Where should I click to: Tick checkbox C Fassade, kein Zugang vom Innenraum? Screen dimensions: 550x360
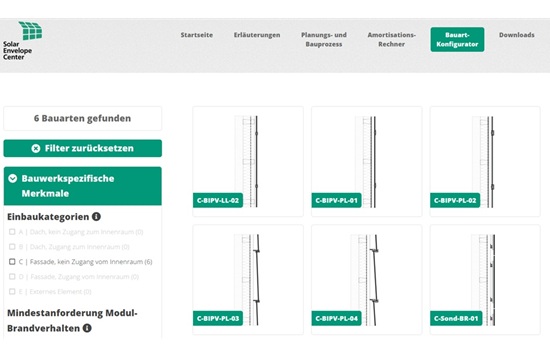point(12,261)
